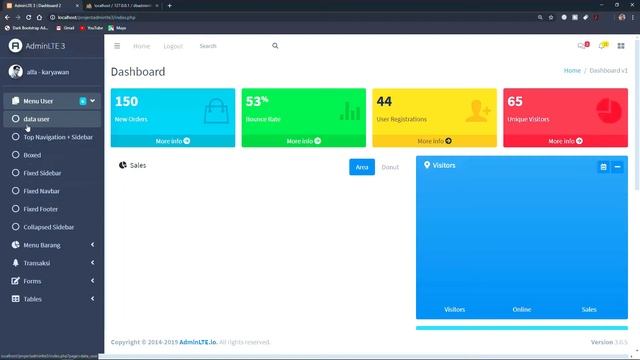Select the Fixed Sidebar item
Viewport: 640px width, 360px height.
(52, 173)
